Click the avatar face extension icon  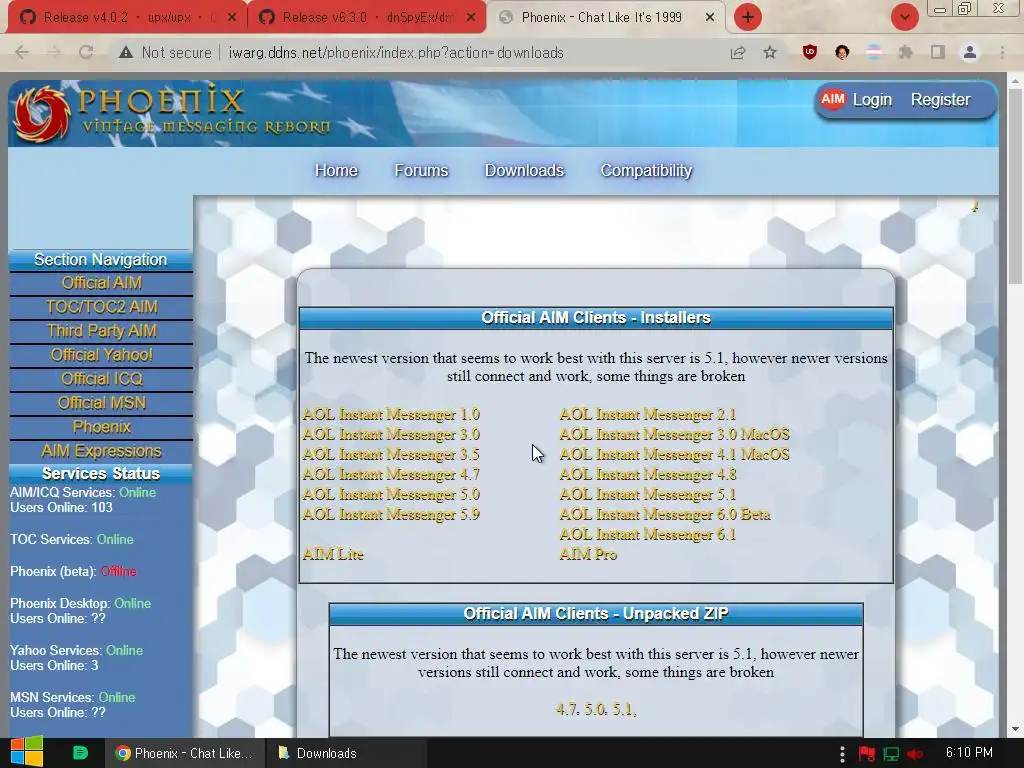pos(842,52)
